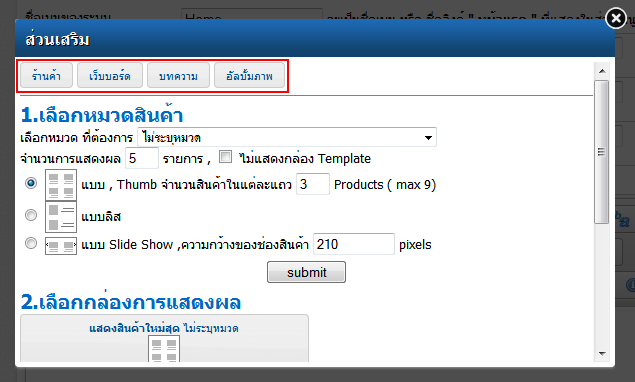635x382 pixels.
Task: Click the Products ( max 9) label
Action: click(x=385, y=185)
